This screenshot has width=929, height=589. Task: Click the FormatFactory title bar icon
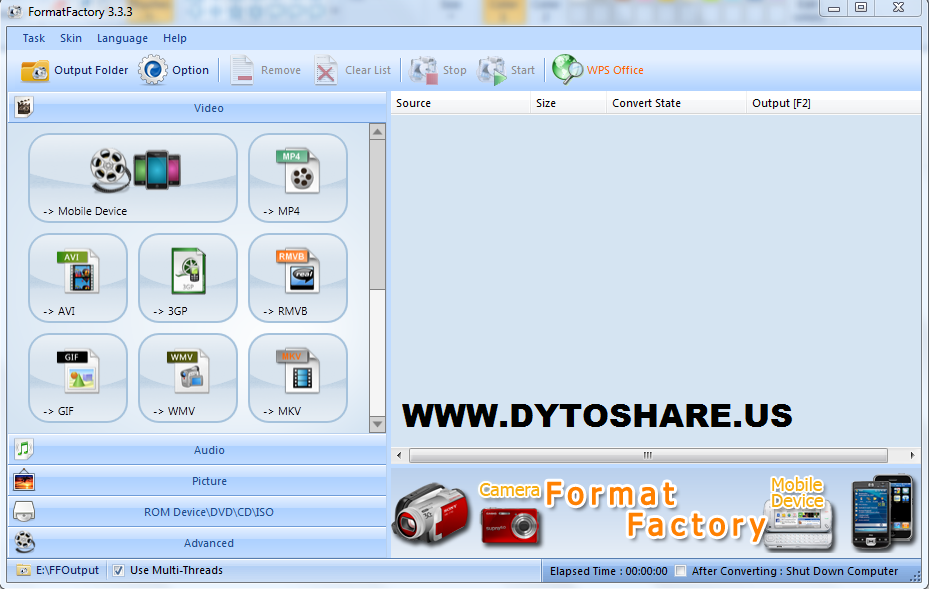coord(15,11)
